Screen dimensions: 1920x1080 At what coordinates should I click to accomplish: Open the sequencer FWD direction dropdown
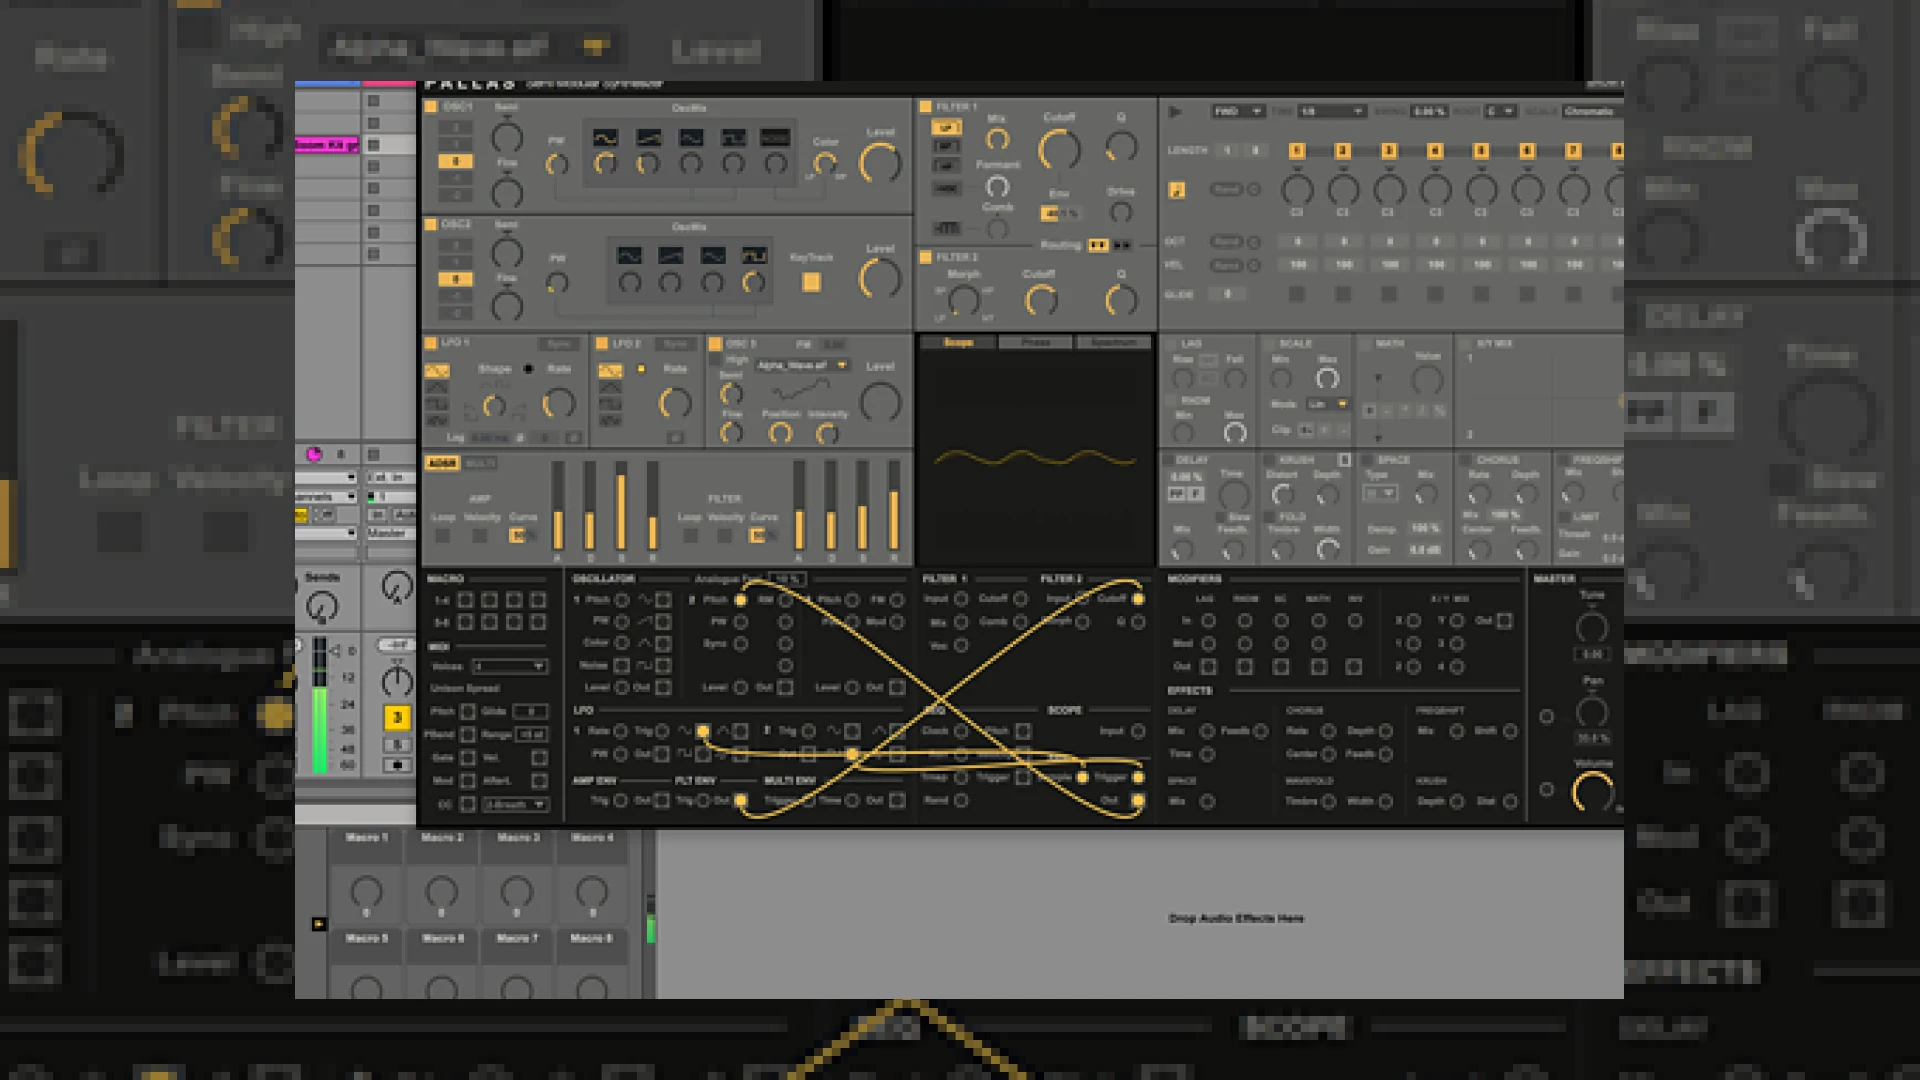1237,112
